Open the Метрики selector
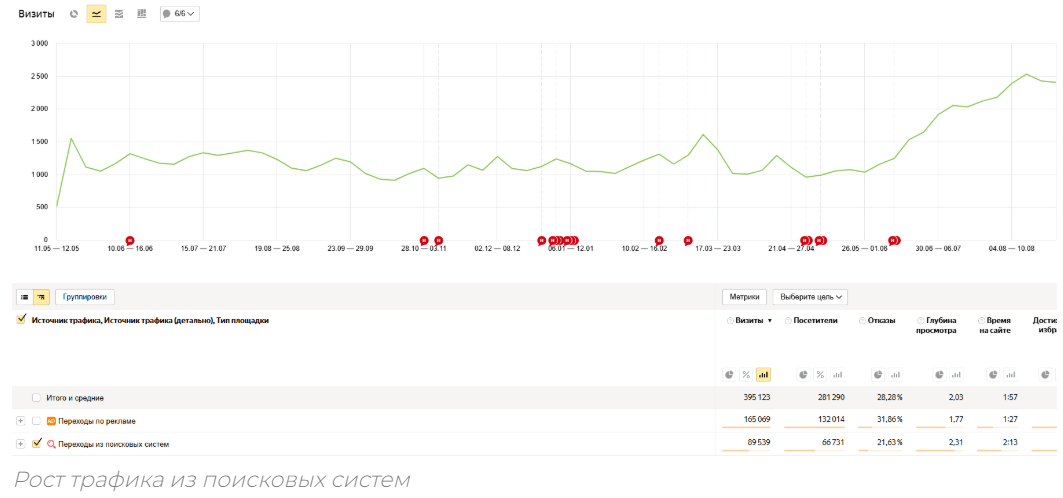 744,297
